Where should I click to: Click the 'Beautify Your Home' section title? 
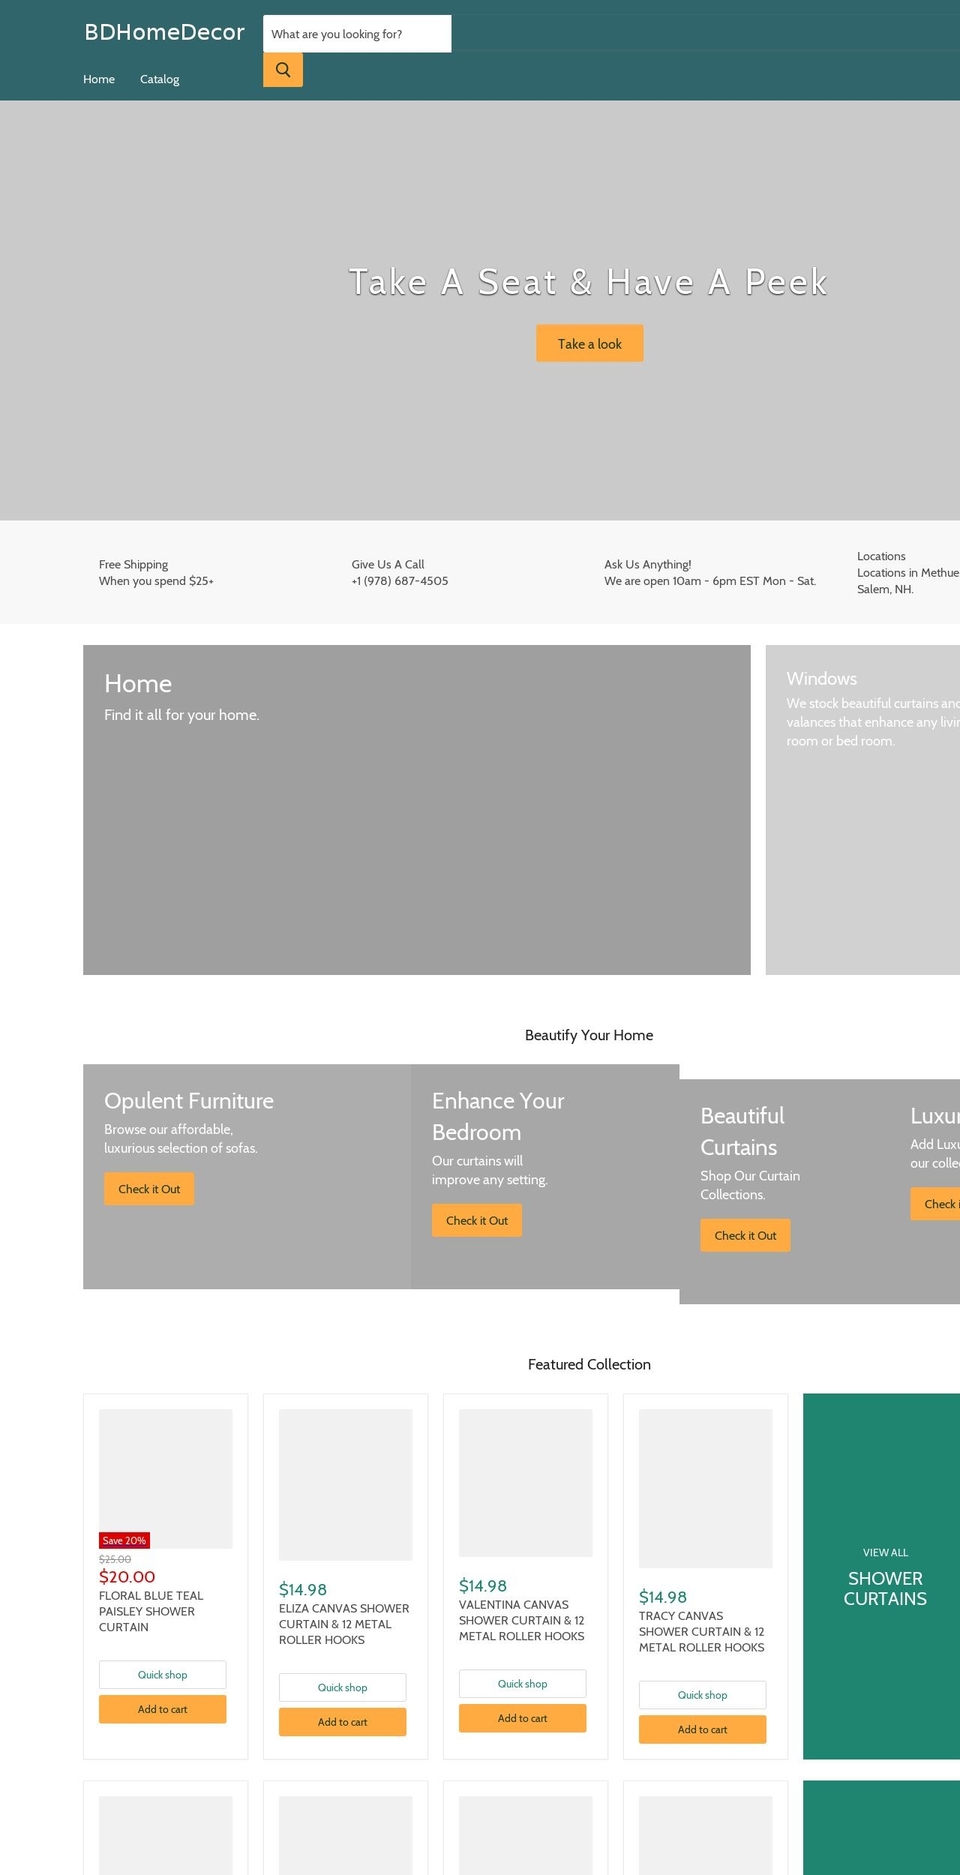point(589,1035)
